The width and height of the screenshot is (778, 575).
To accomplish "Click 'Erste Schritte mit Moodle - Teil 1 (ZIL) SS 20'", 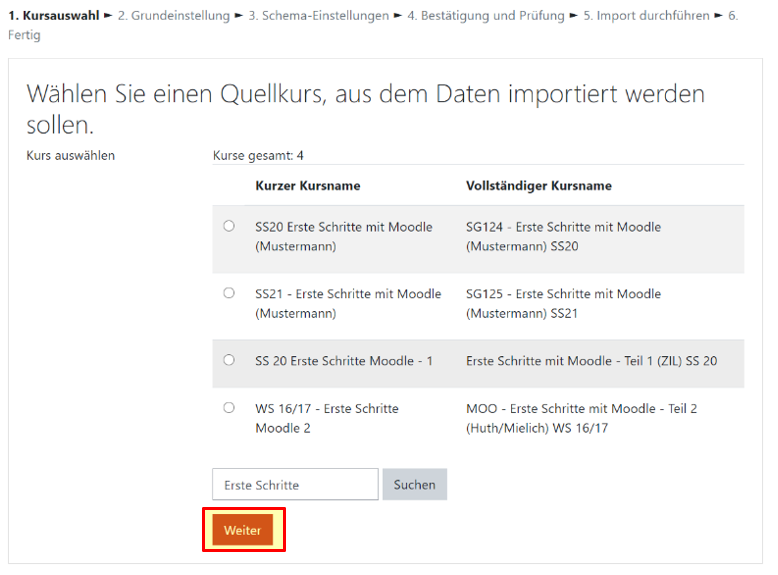I will click(x=591, y=361).
